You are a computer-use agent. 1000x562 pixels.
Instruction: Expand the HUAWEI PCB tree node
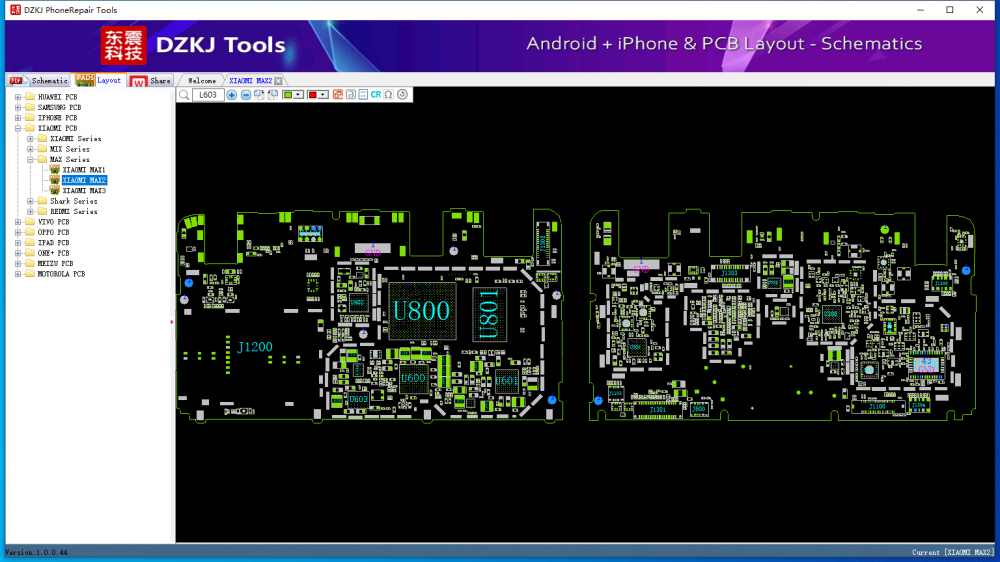[x=18, y=97]
